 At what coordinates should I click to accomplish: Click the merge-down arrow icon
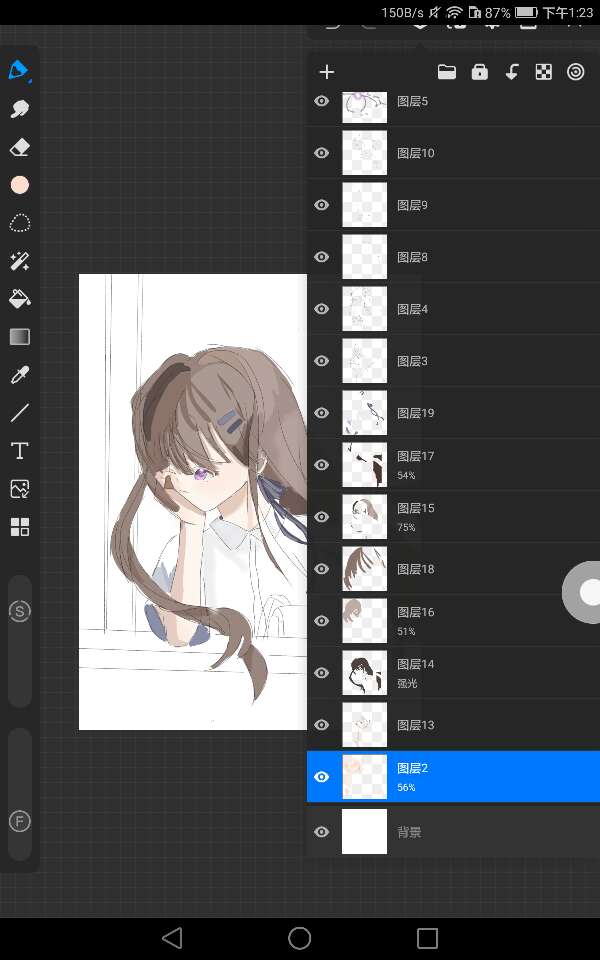coord(511,72)
